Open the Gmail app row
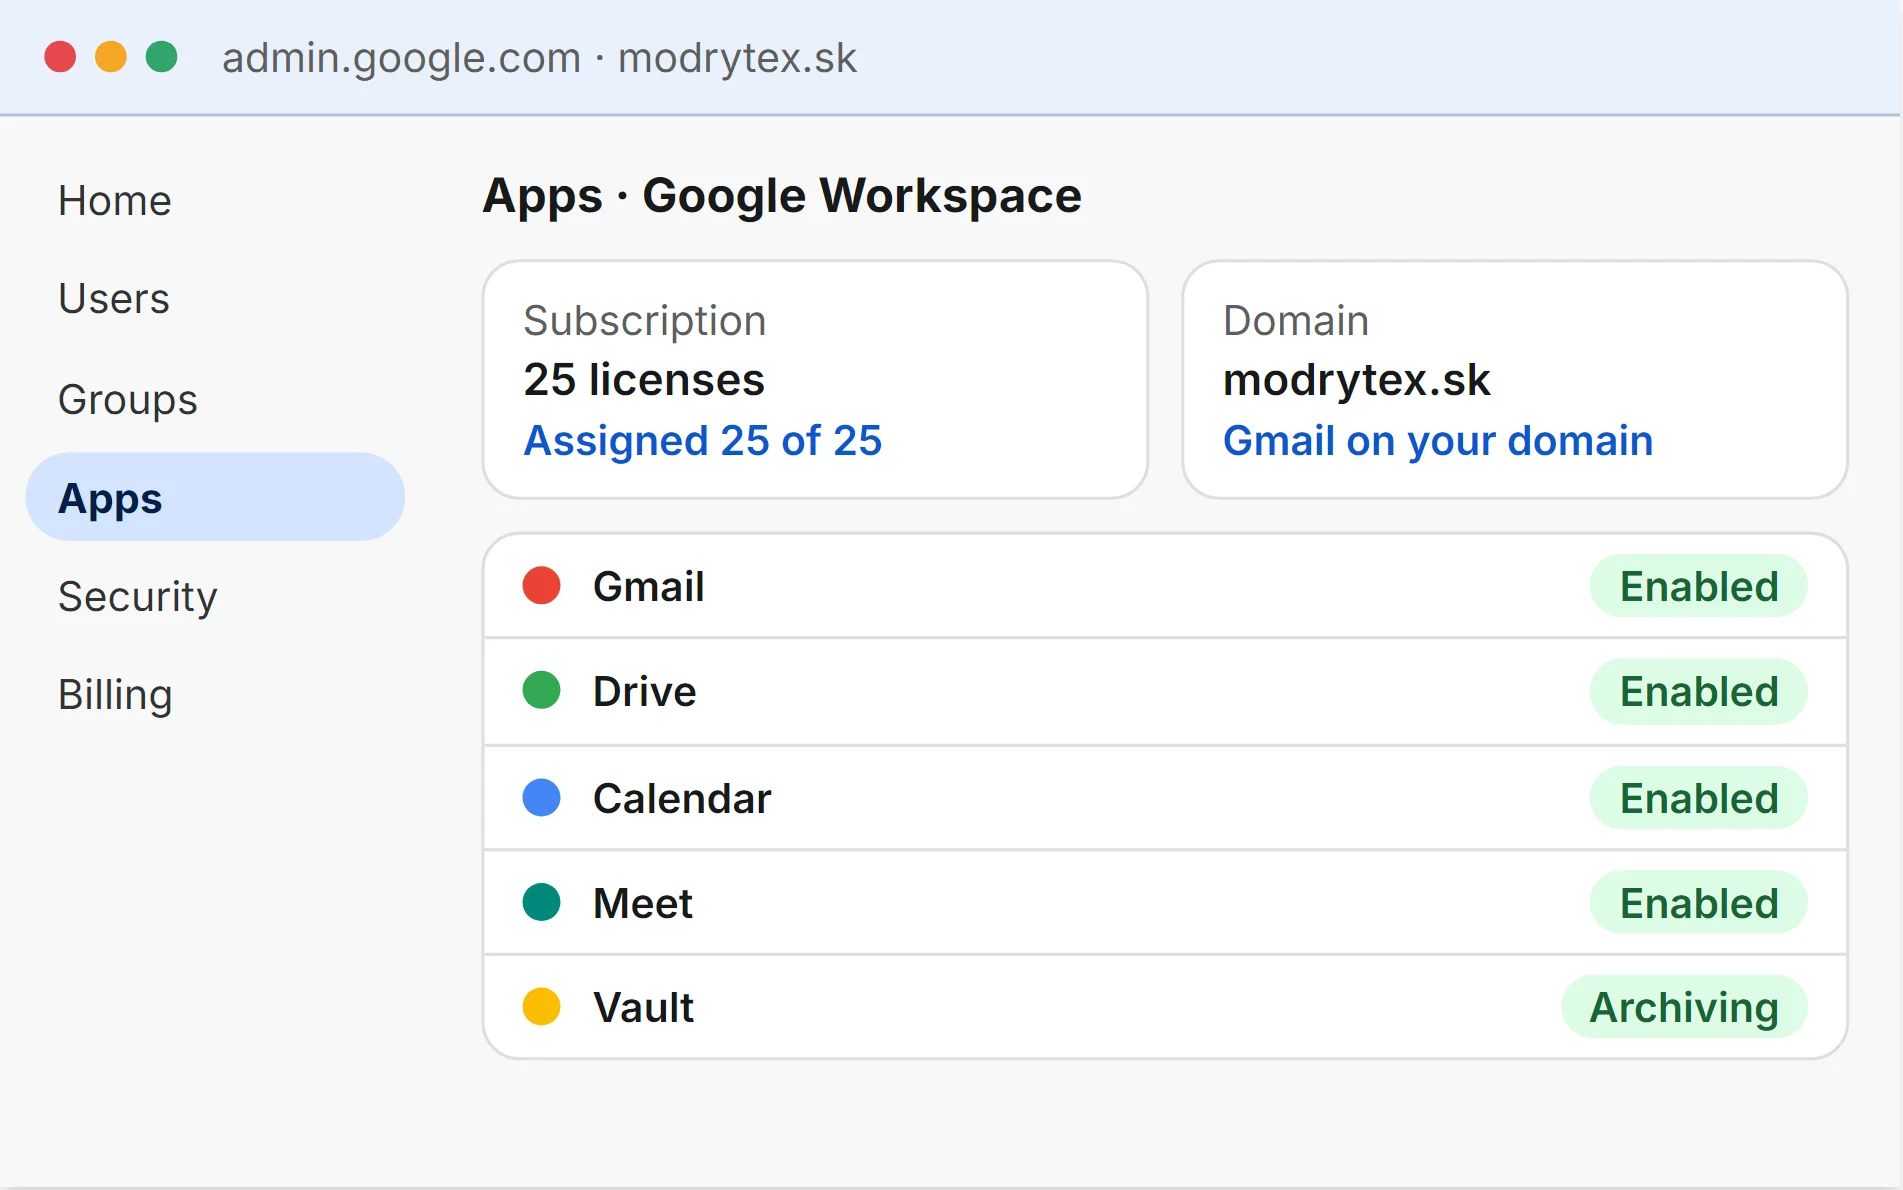 tap(1165, 586)
